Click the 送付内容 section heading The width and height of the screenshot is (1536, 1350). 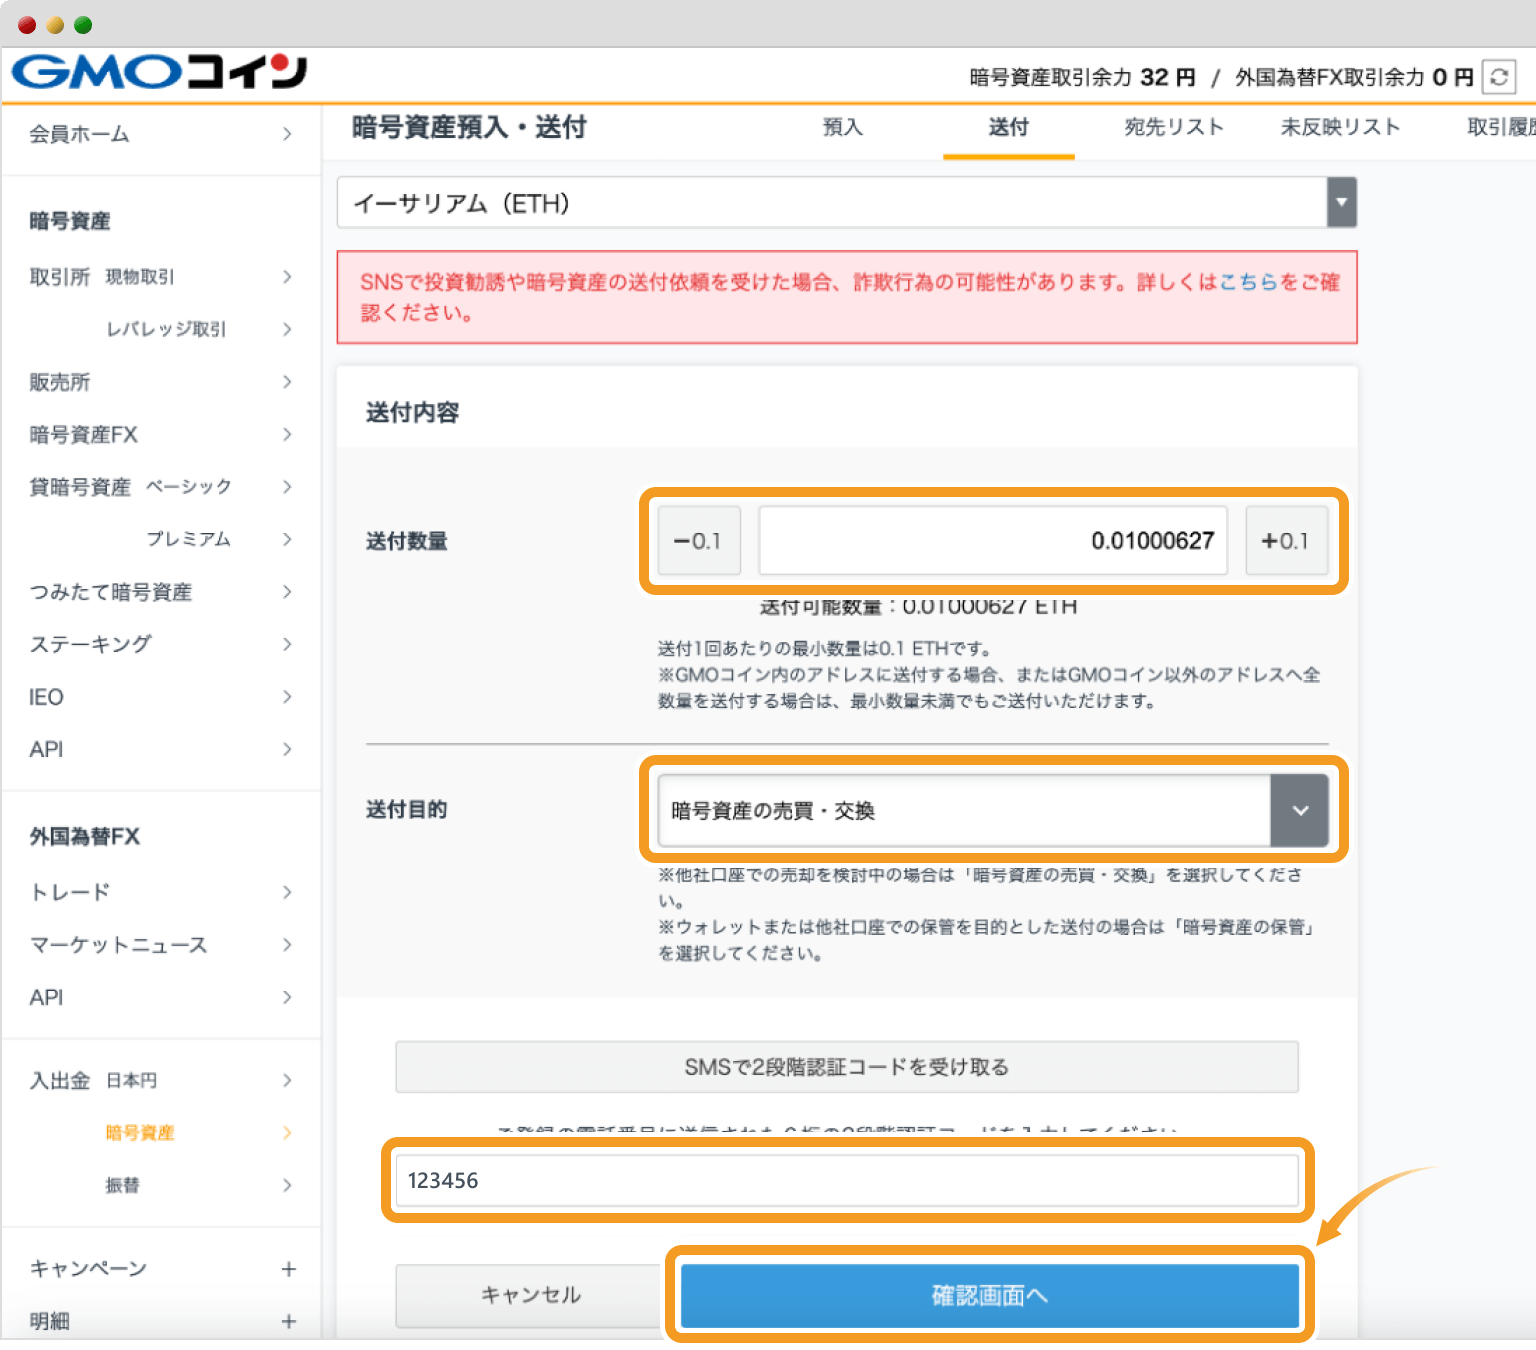point(412,412)
